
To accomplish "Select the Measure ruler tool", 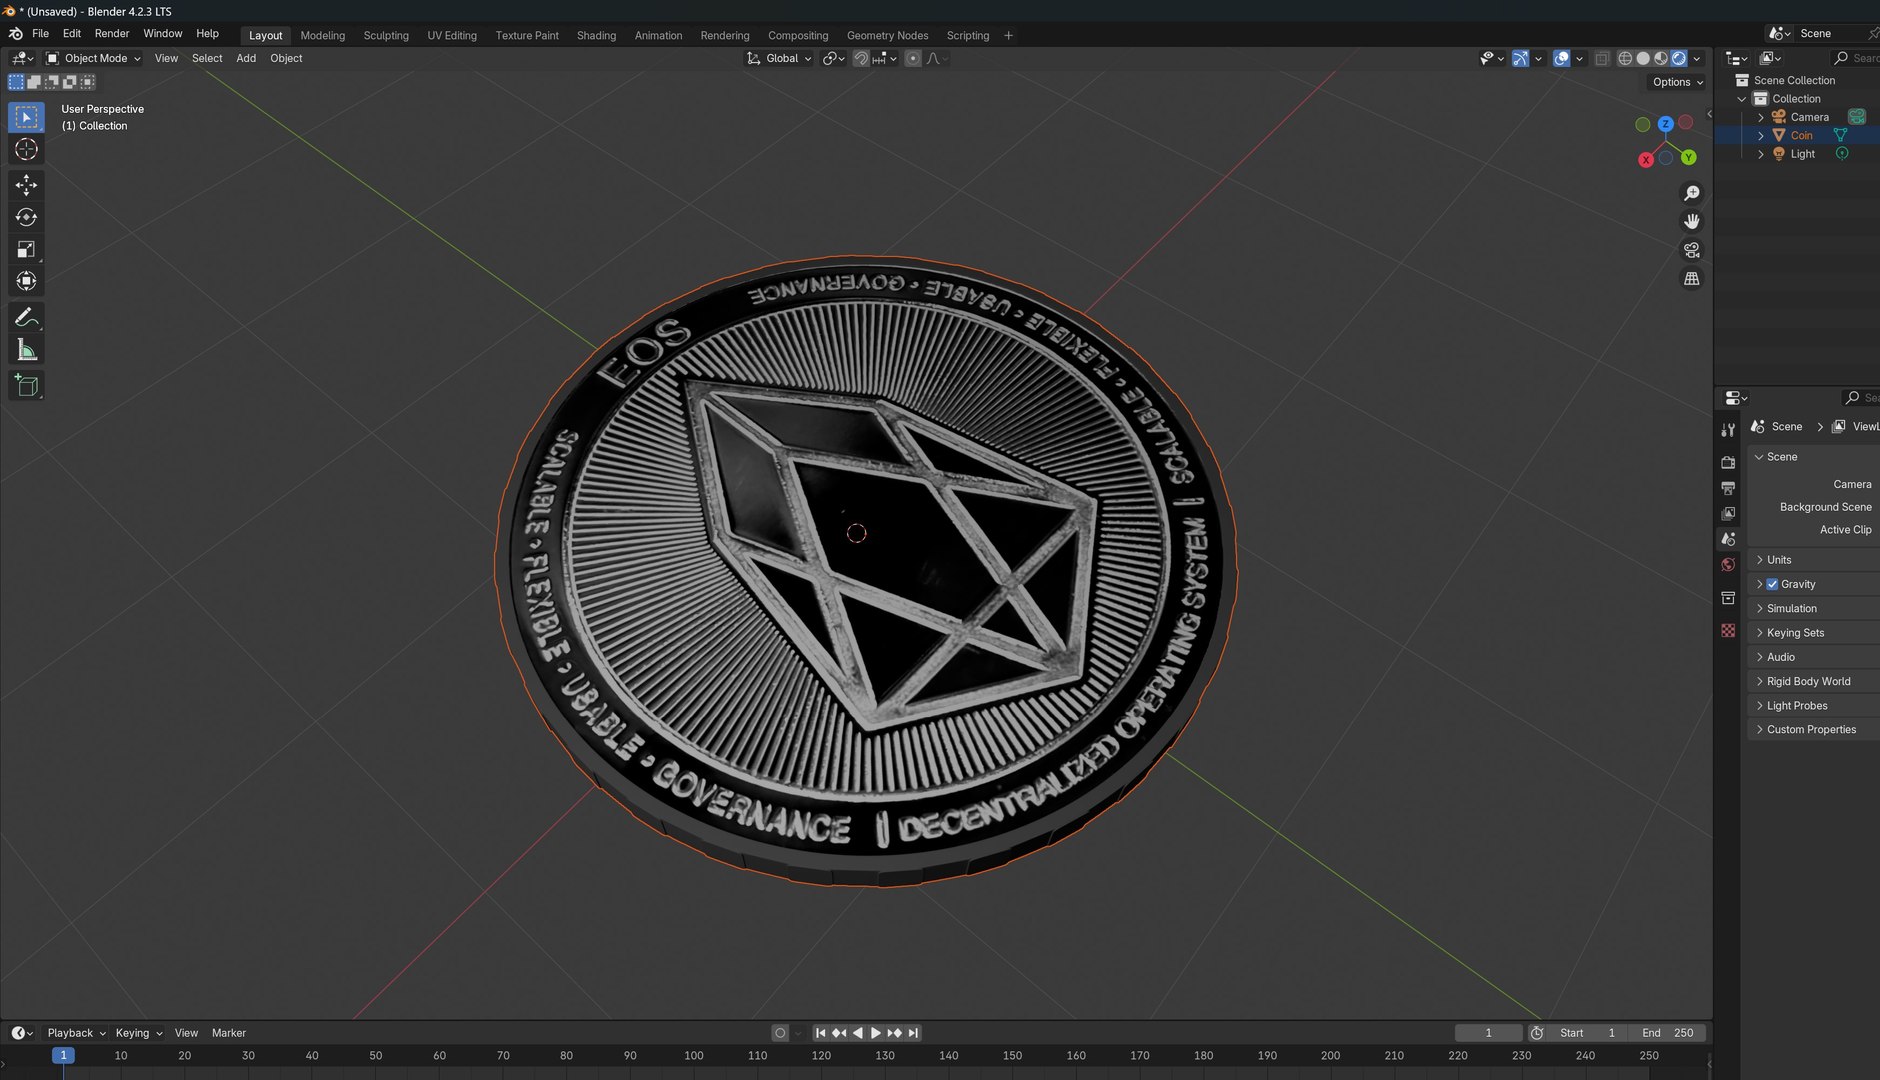I will point(26,350).
